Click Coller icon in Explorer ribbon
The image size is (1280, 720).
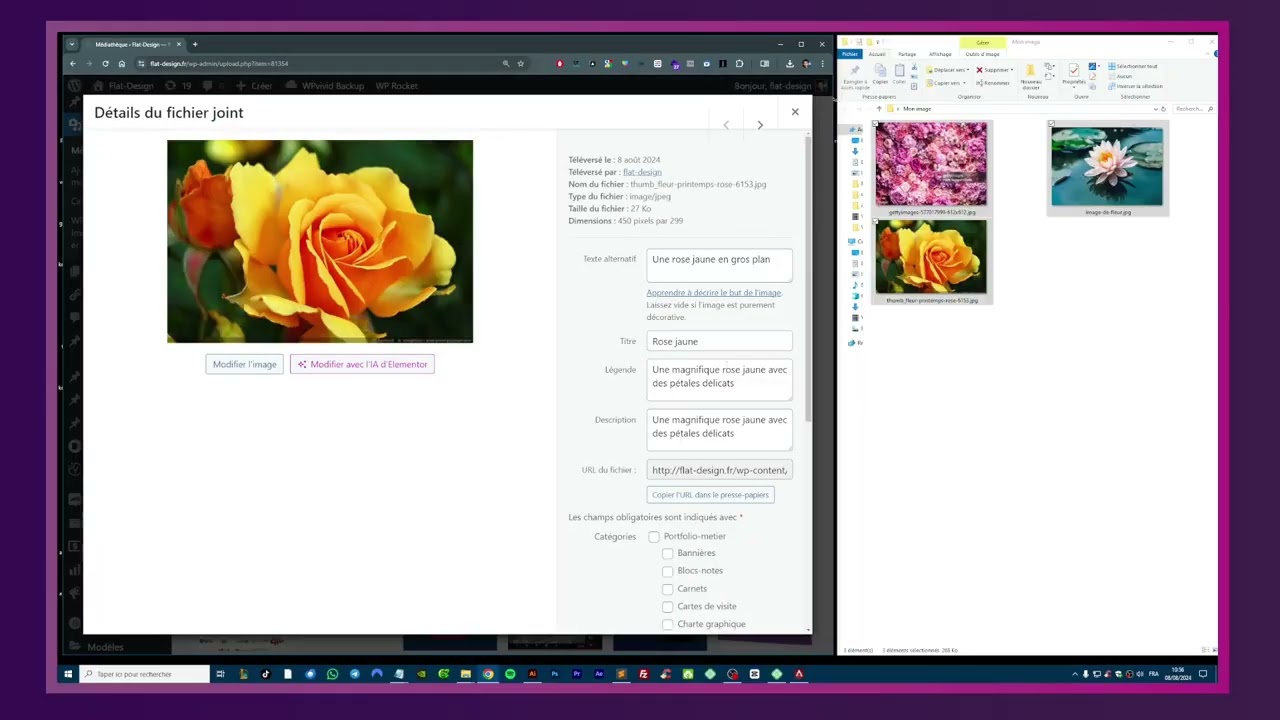click(x=899, y=74)
